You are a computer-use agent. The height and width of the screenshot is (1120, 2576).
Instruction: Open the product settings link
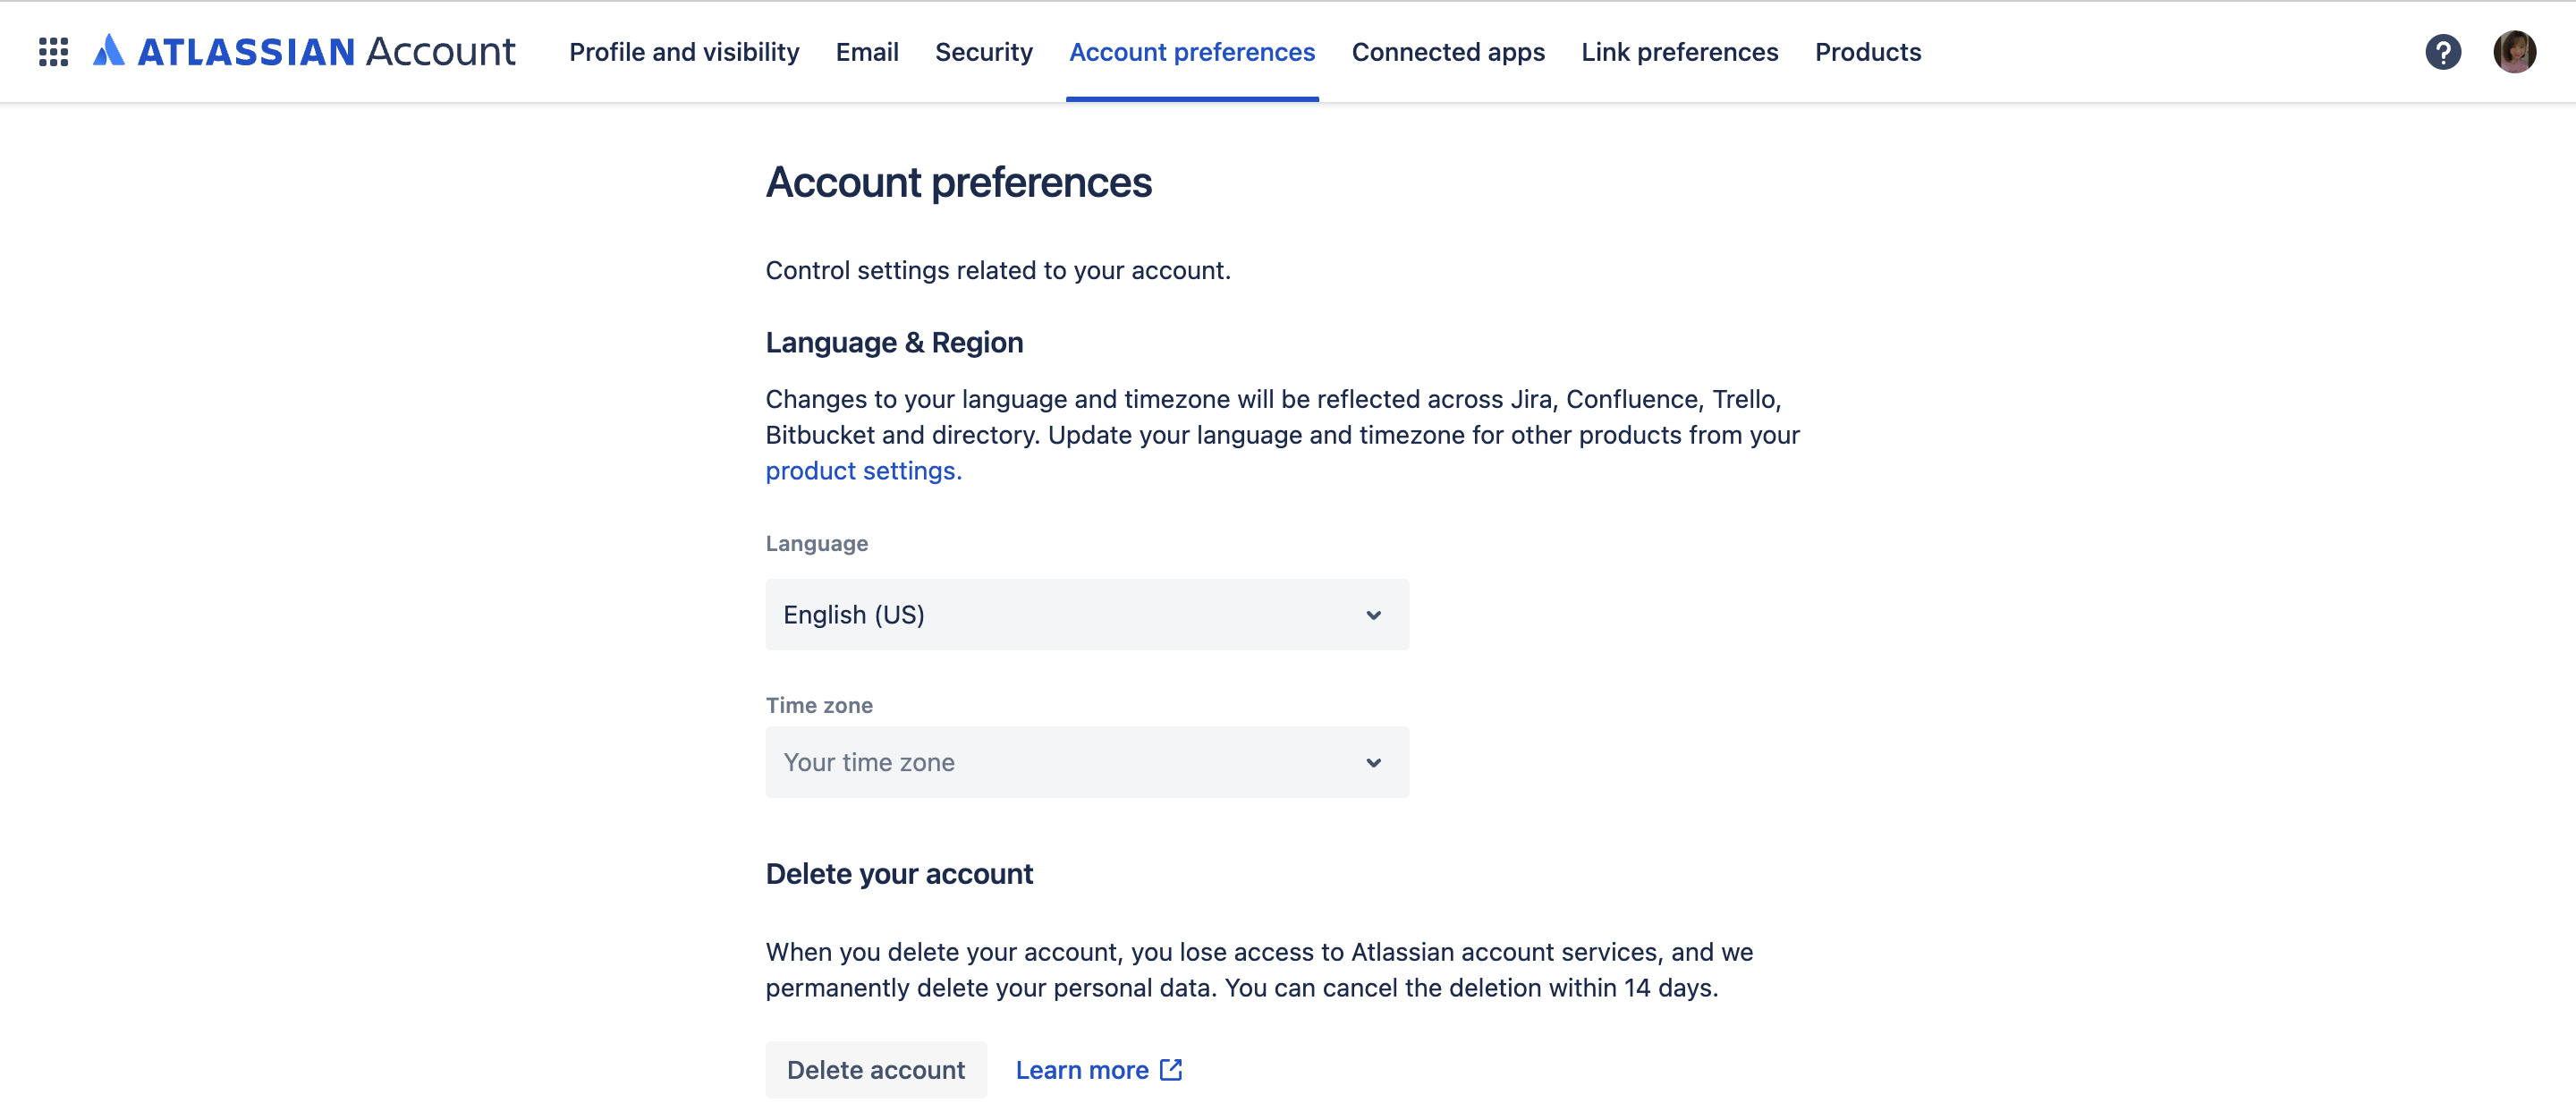click(x=863, y=471)
